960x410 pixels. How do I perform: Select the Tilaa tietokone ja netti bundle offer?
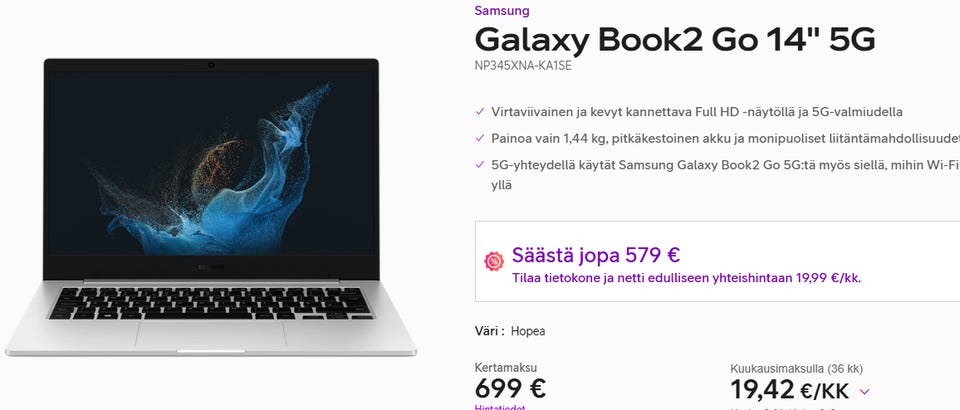[686, 278]
